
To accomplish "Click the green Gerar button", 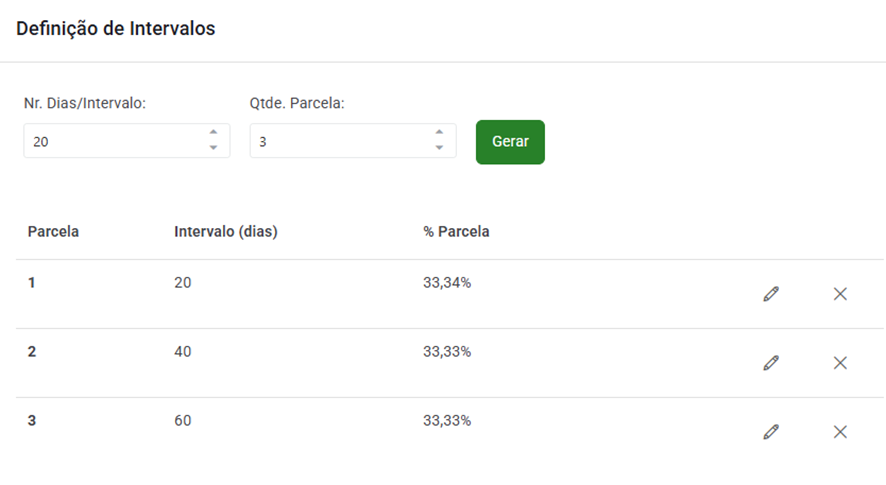I will point(510,142).
